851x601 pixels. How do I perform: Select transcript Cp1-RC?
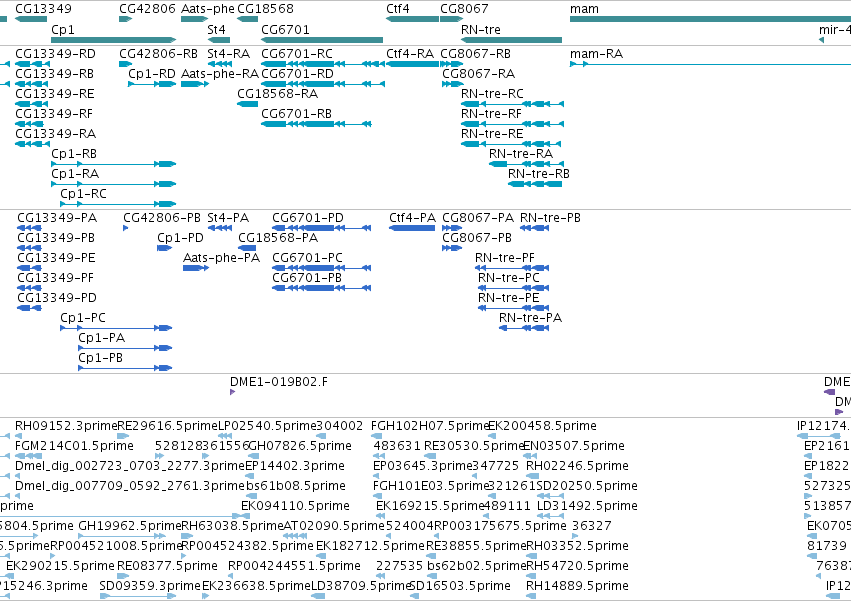pos(84,194)
